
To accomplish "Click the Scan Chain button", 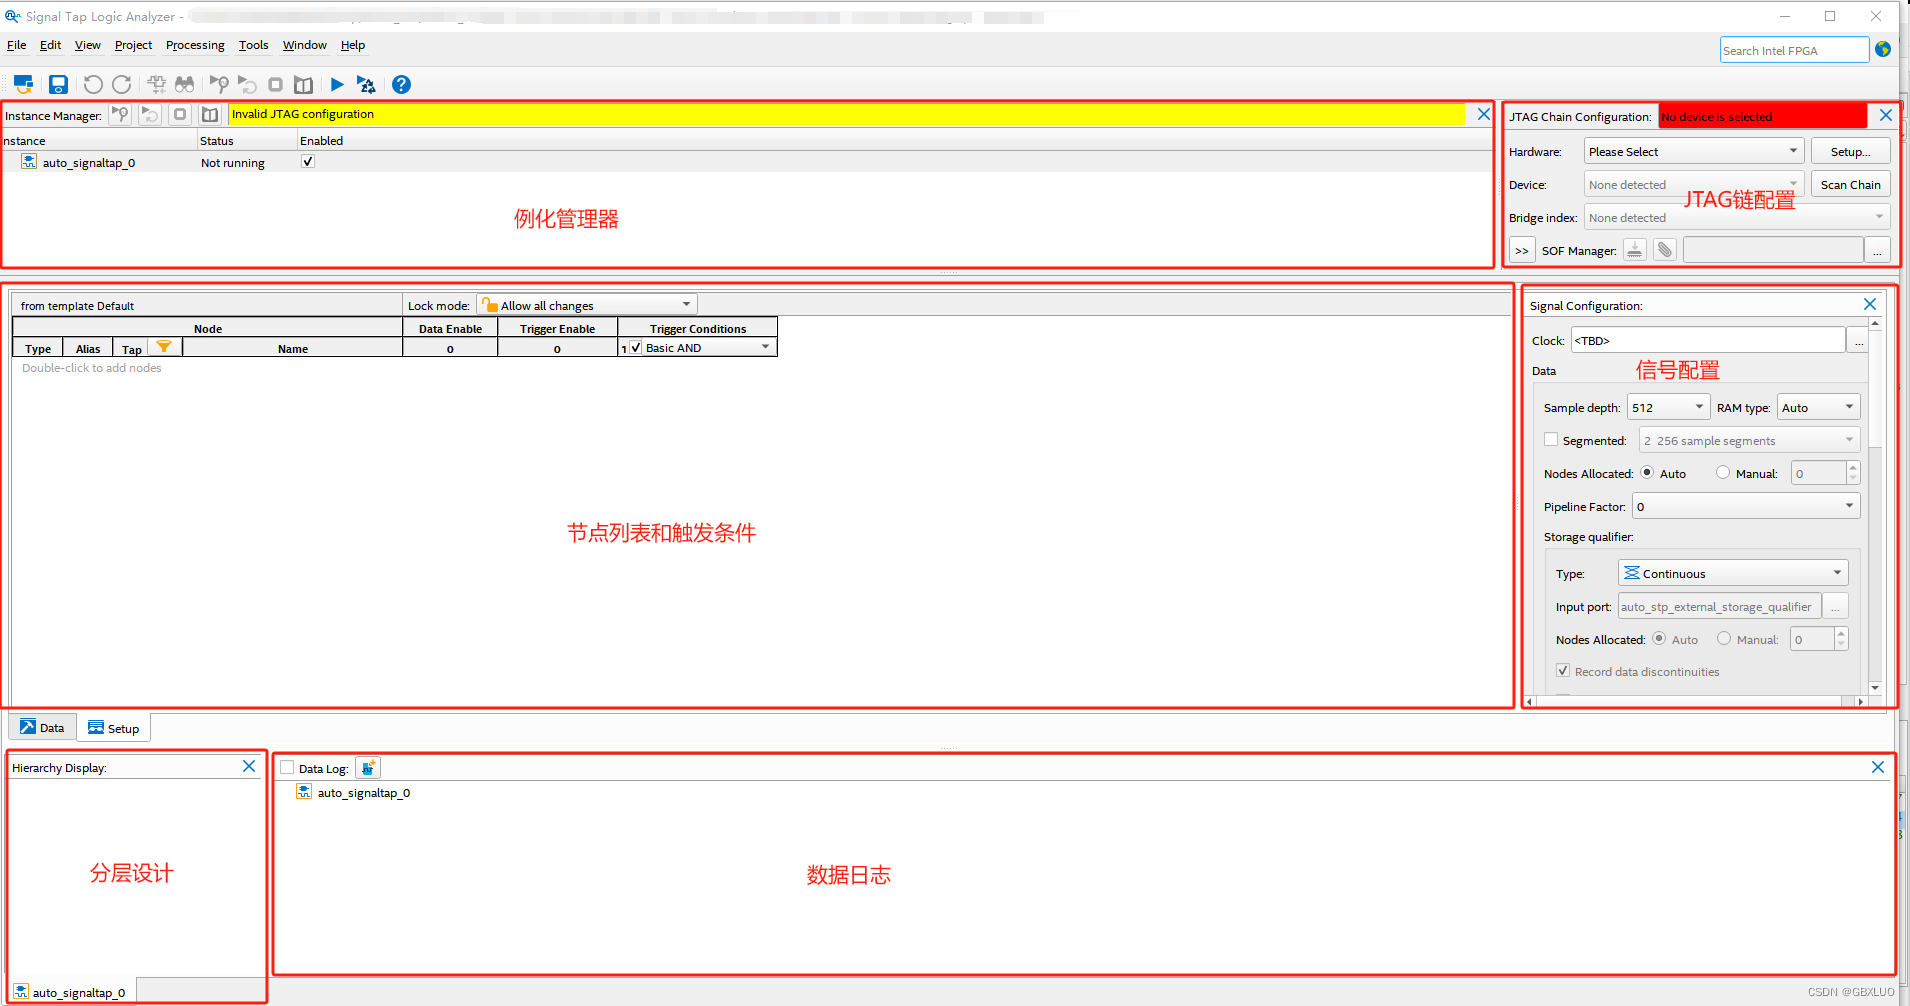I will (1850, 185).
